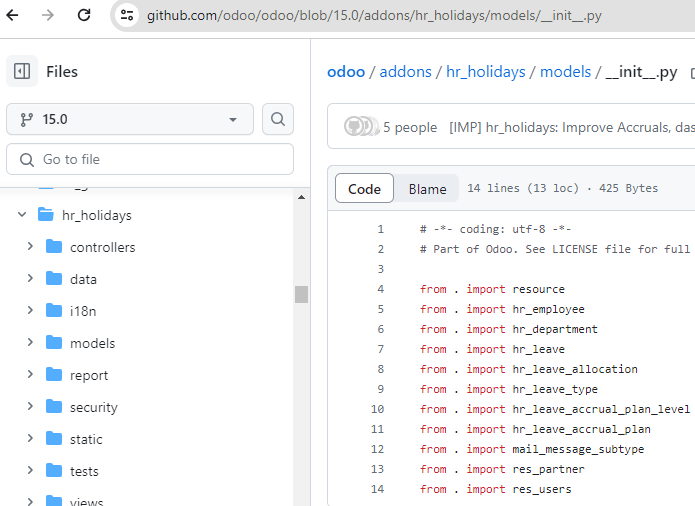Reload the page with the refresh icon

tap(84, 15)
